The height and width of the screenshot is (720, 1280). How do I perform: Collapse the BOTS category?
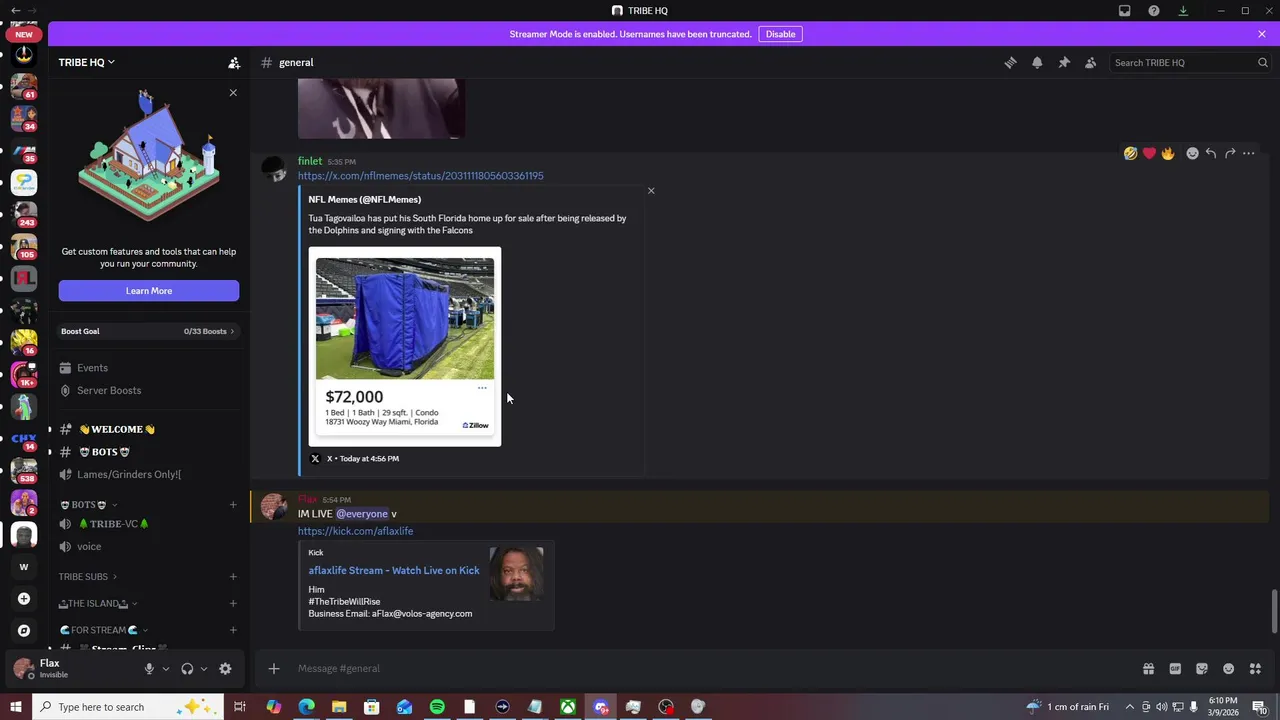[x=89, y=505]
